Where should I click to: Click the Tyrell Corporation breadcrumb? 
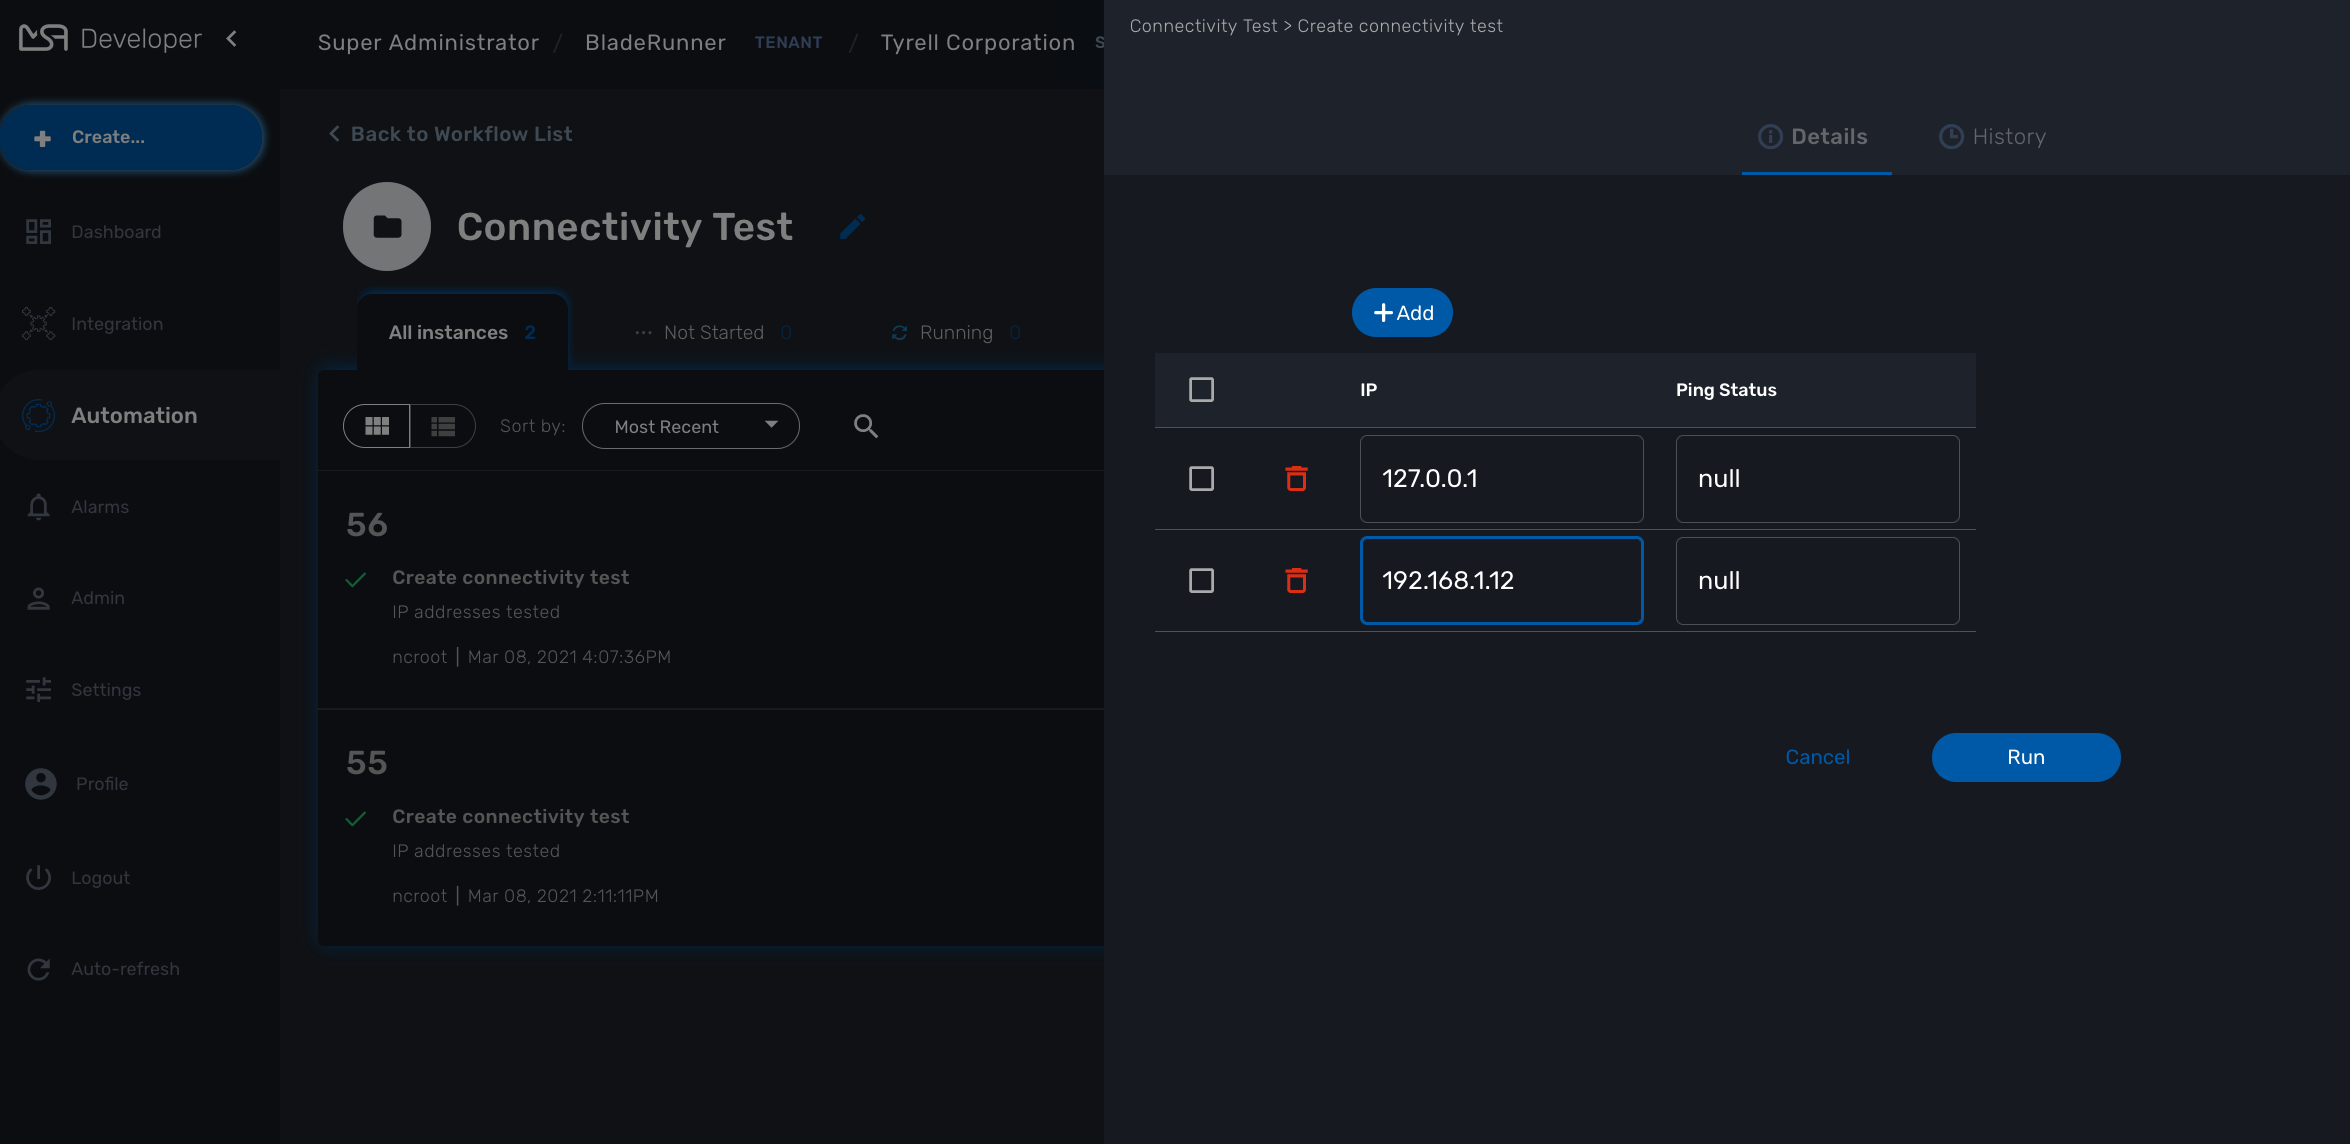click(977, 42)
